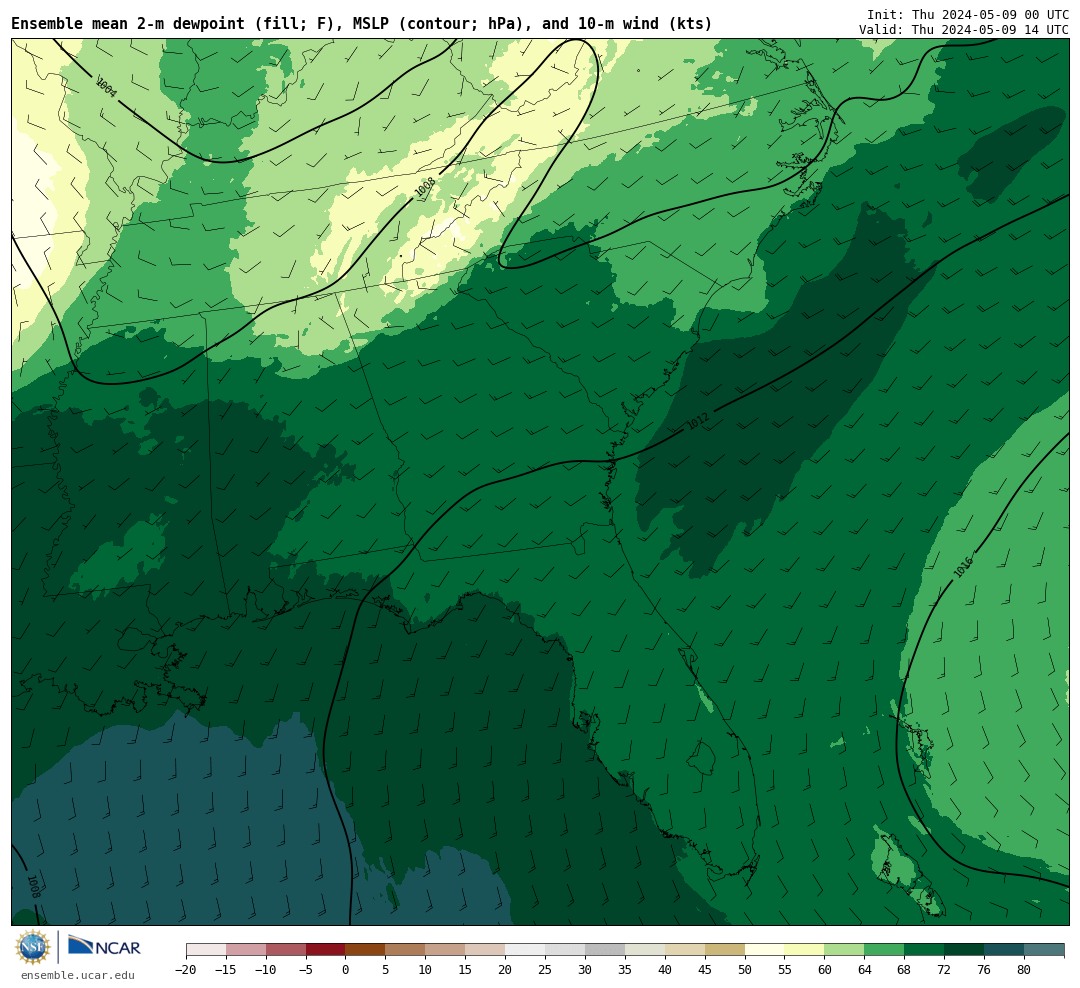The height and width of the screenshot is (988, 1080).
Task: Click the 0 colorbar tick label
Action: pos(346,970)
